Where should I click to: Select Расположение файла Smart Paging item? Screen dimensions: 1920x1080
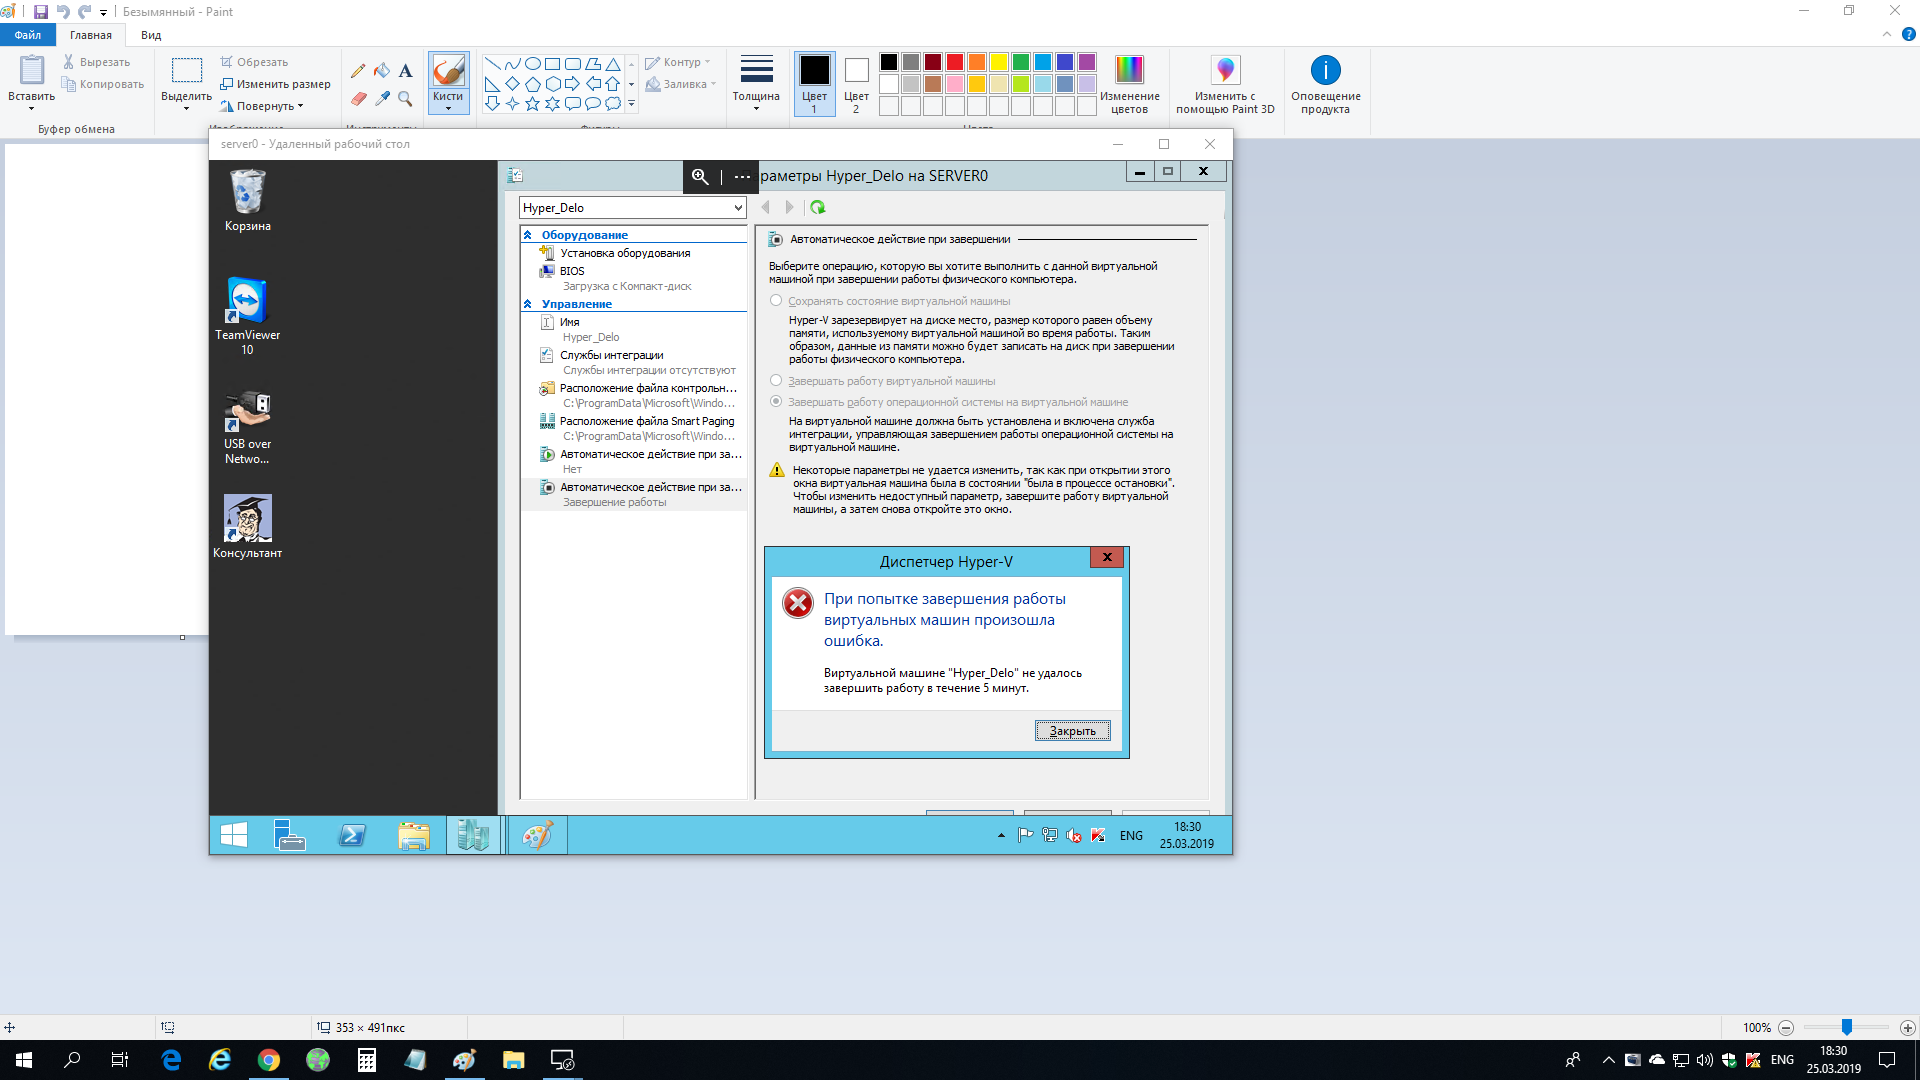click(647, 421)
